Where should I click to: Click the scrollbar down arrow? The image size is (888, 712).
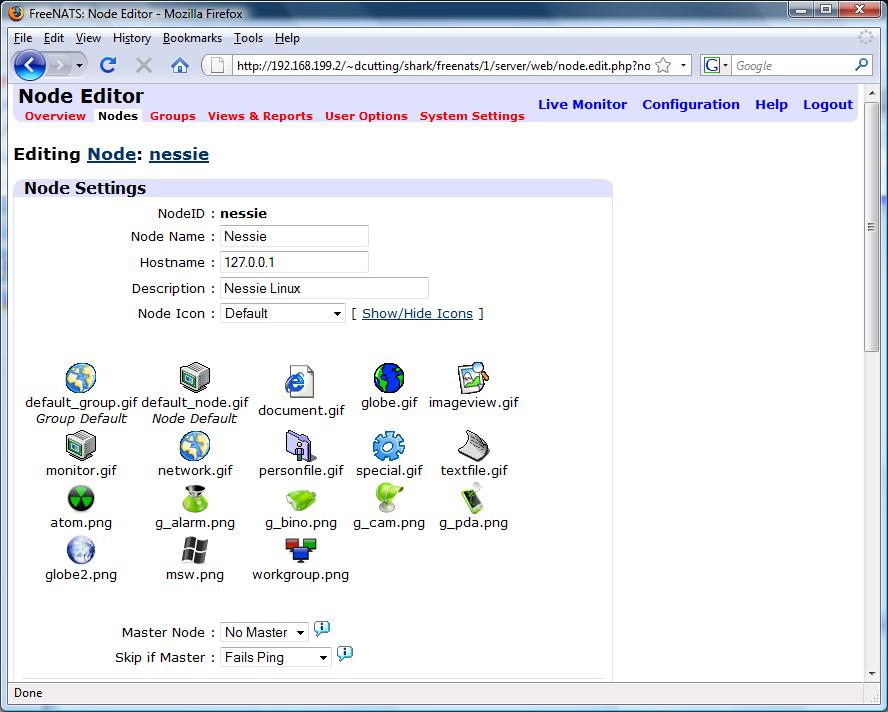point(871,673)
